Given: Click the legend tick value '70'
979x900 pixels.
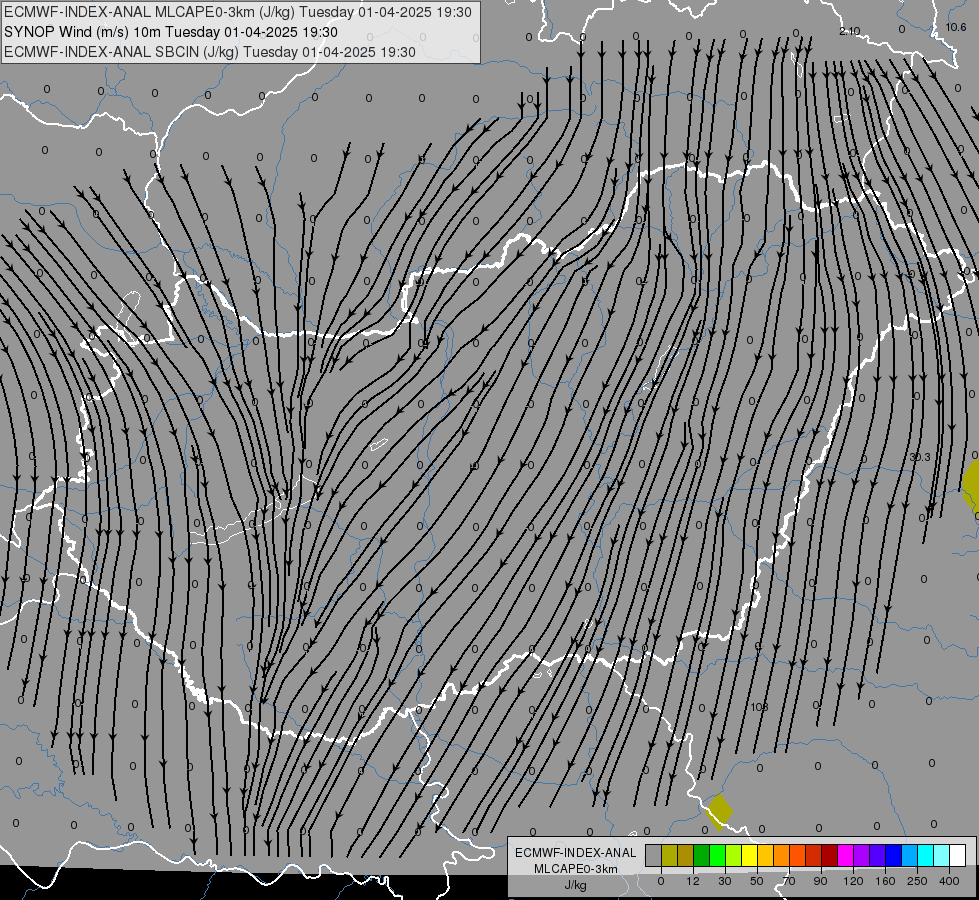Looking at the screenshot, I should 789,881.
